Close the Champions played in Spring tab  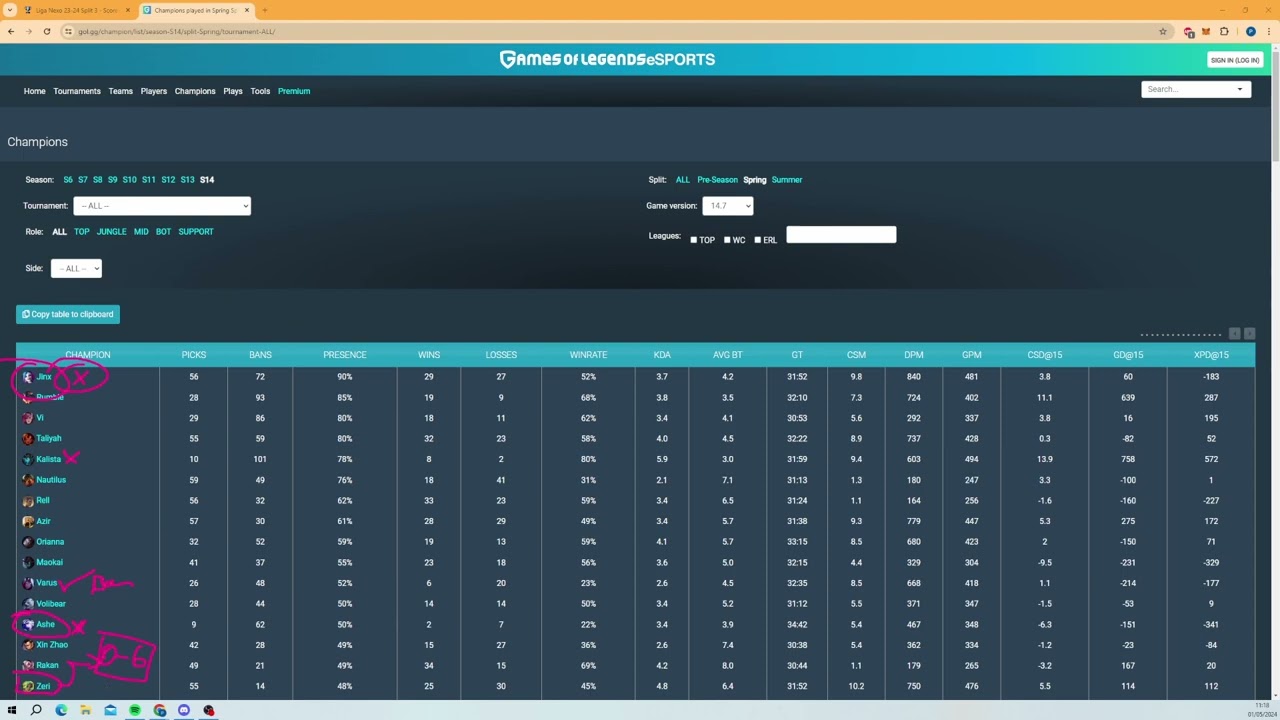tap(247, 10)
